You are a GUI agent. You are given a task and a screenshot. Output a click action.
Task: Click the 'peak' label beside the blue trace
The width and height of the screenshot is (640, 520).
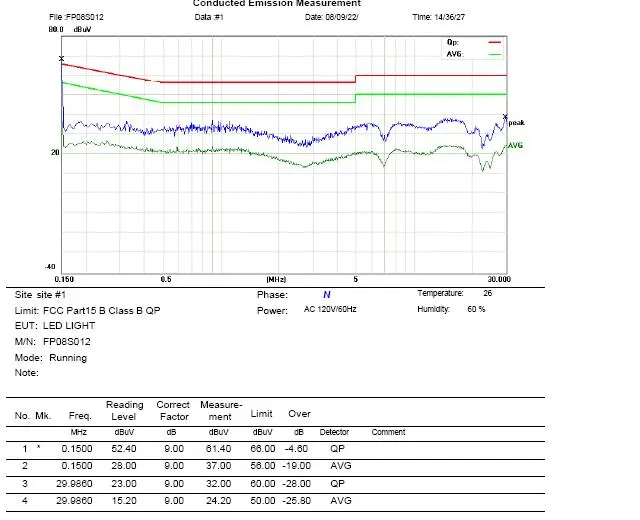tap(516, 123)
